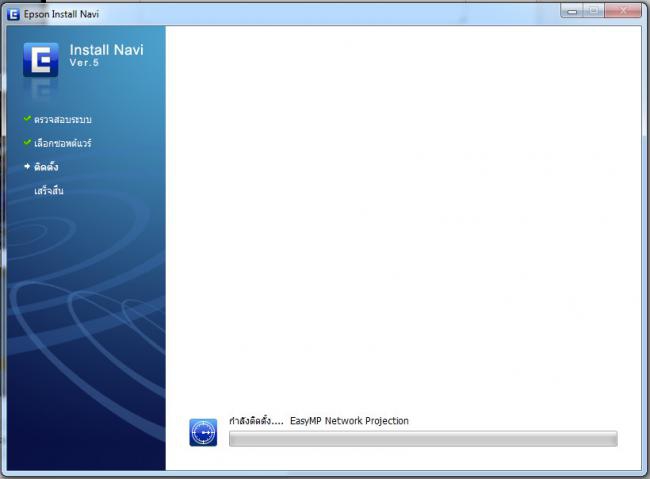
Task: Click the EasyMP Network Projection icon
Action: click(x=203, y=433)
